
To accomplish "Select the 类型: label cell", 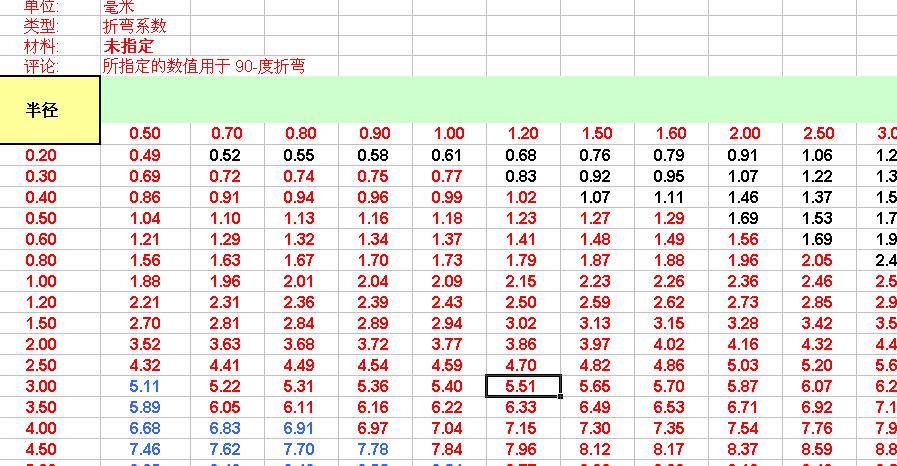I will click(50, 26).
